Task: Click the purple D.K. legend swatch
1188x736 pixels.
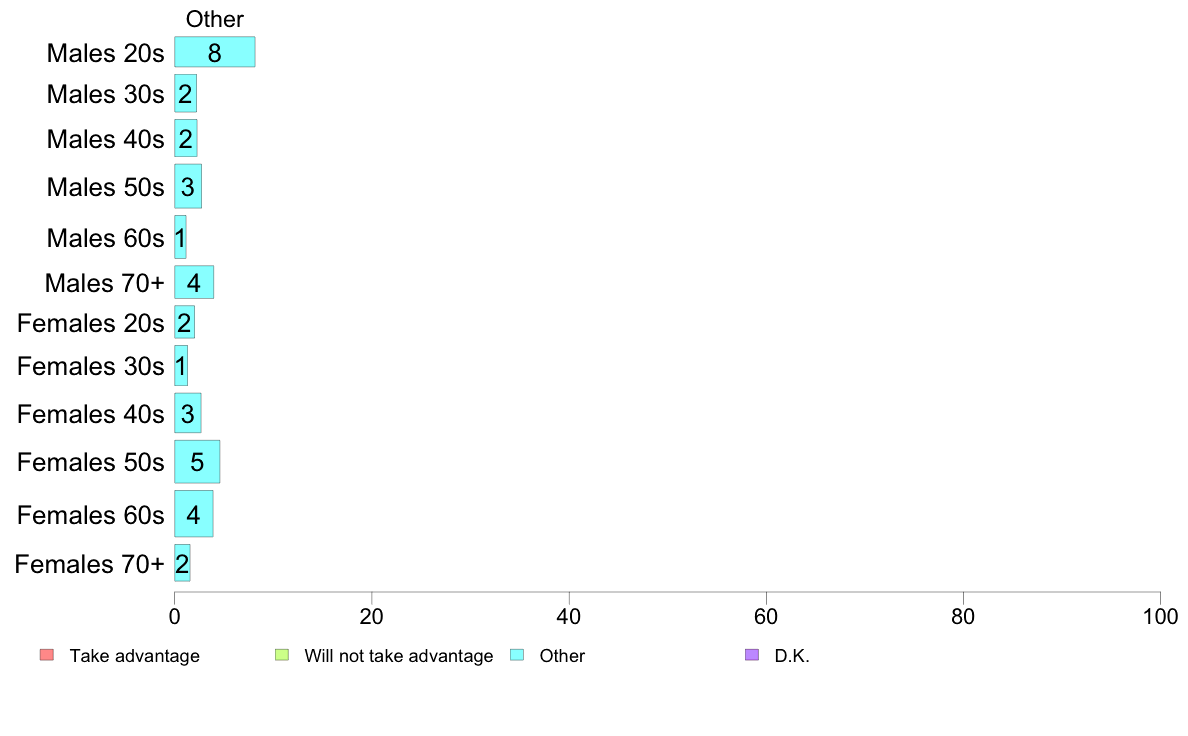Action: pos(752,655)
